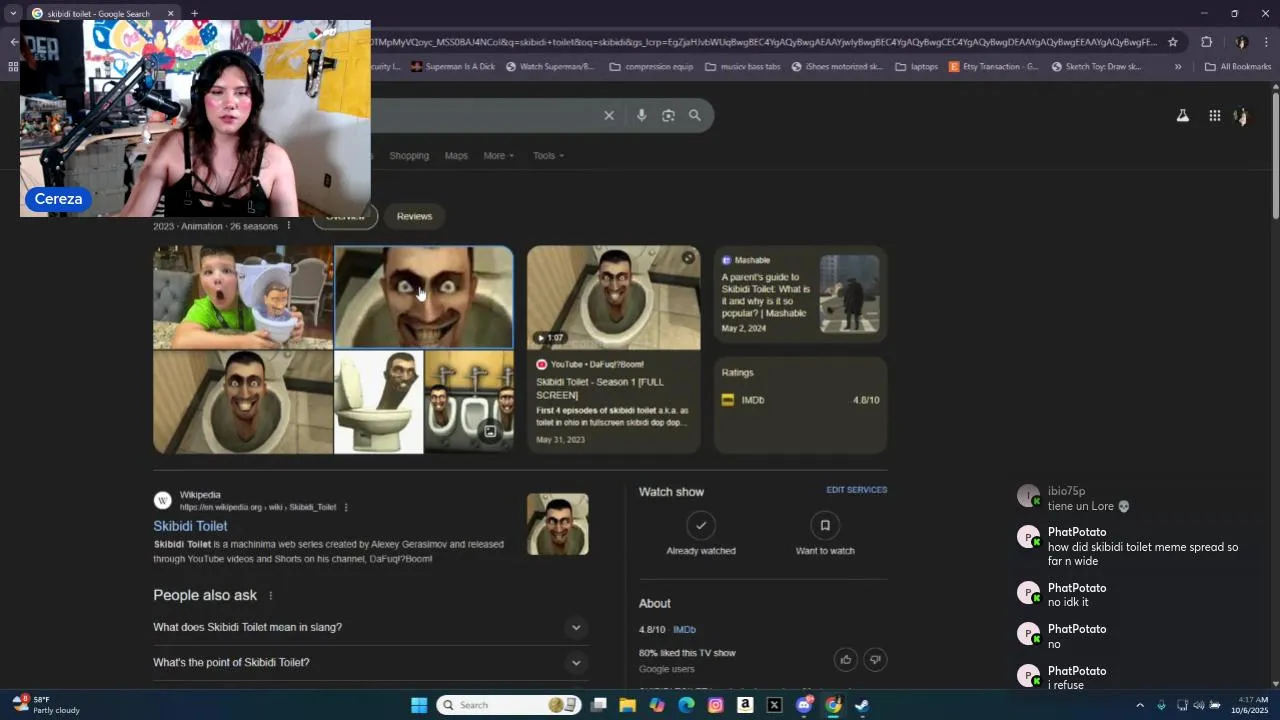This screenshot has height=720, width=1280.
Task: Open All Bookmarks folder
Action: coord(1238,67)
